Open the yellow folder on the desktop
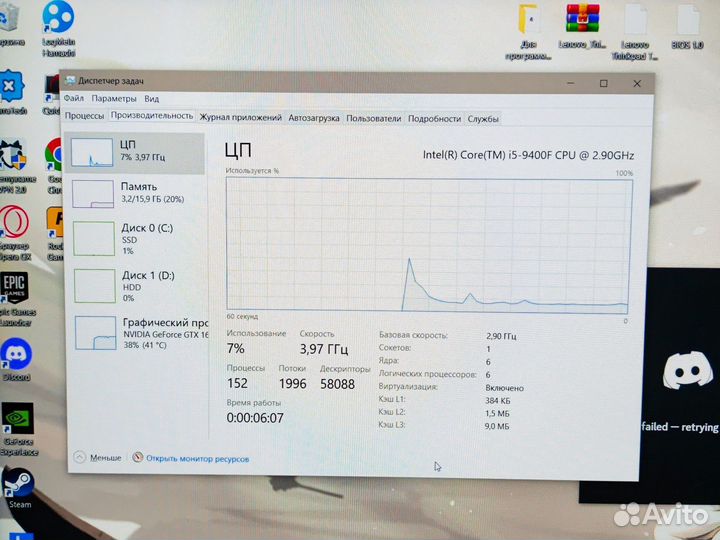This screenshot has width=720, height=540. click(x=529, y=30)
